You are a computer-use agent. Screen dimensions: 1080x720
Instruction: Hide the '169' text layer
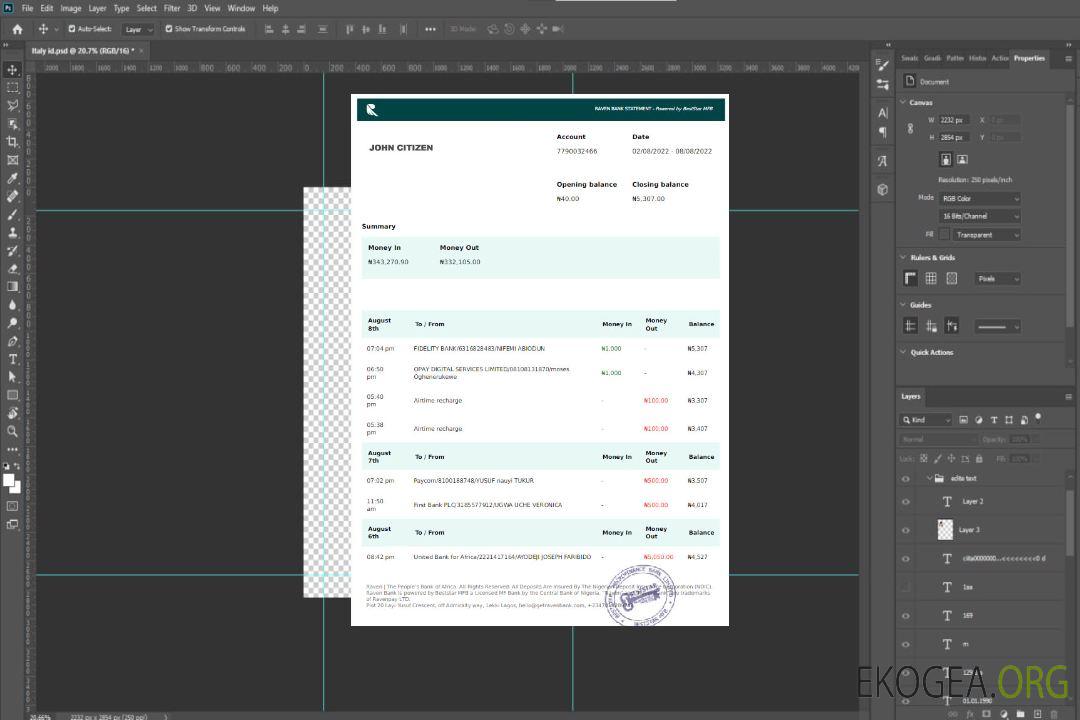click(906, 616)
